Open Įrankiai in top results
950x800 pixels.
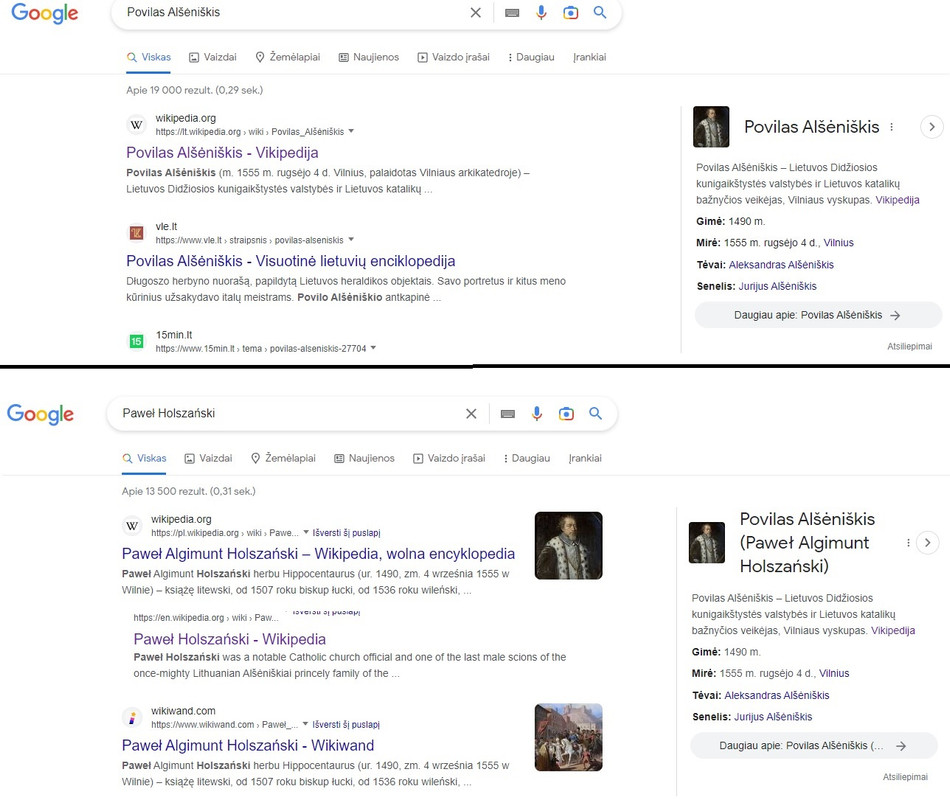point(590,57)
